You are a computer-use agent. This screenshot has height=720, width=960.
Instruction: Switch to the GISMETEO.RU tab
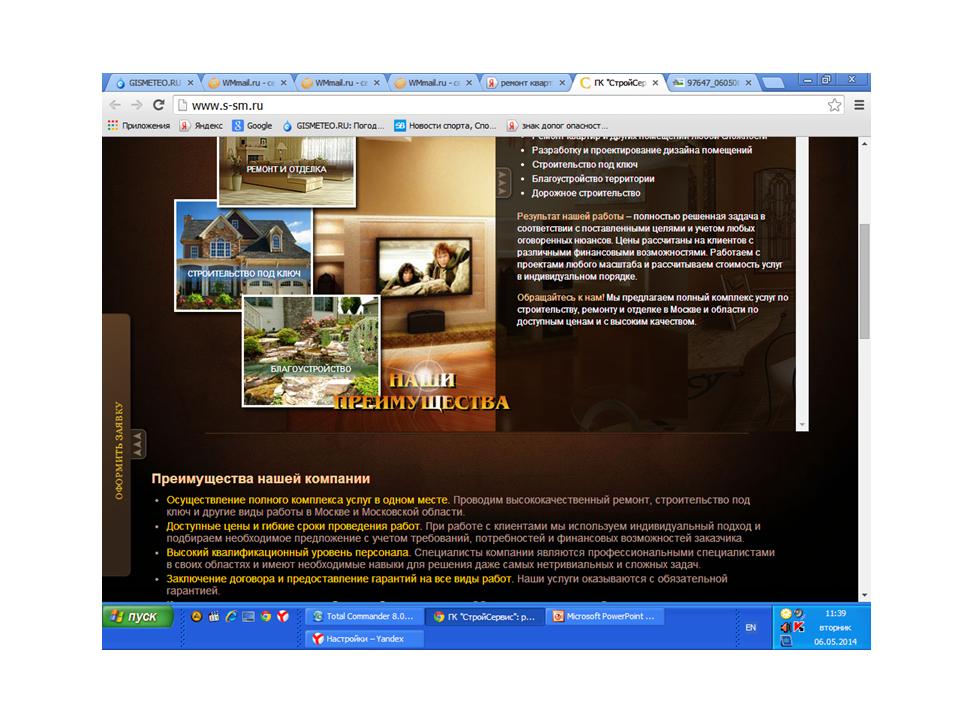click(155, 83)
